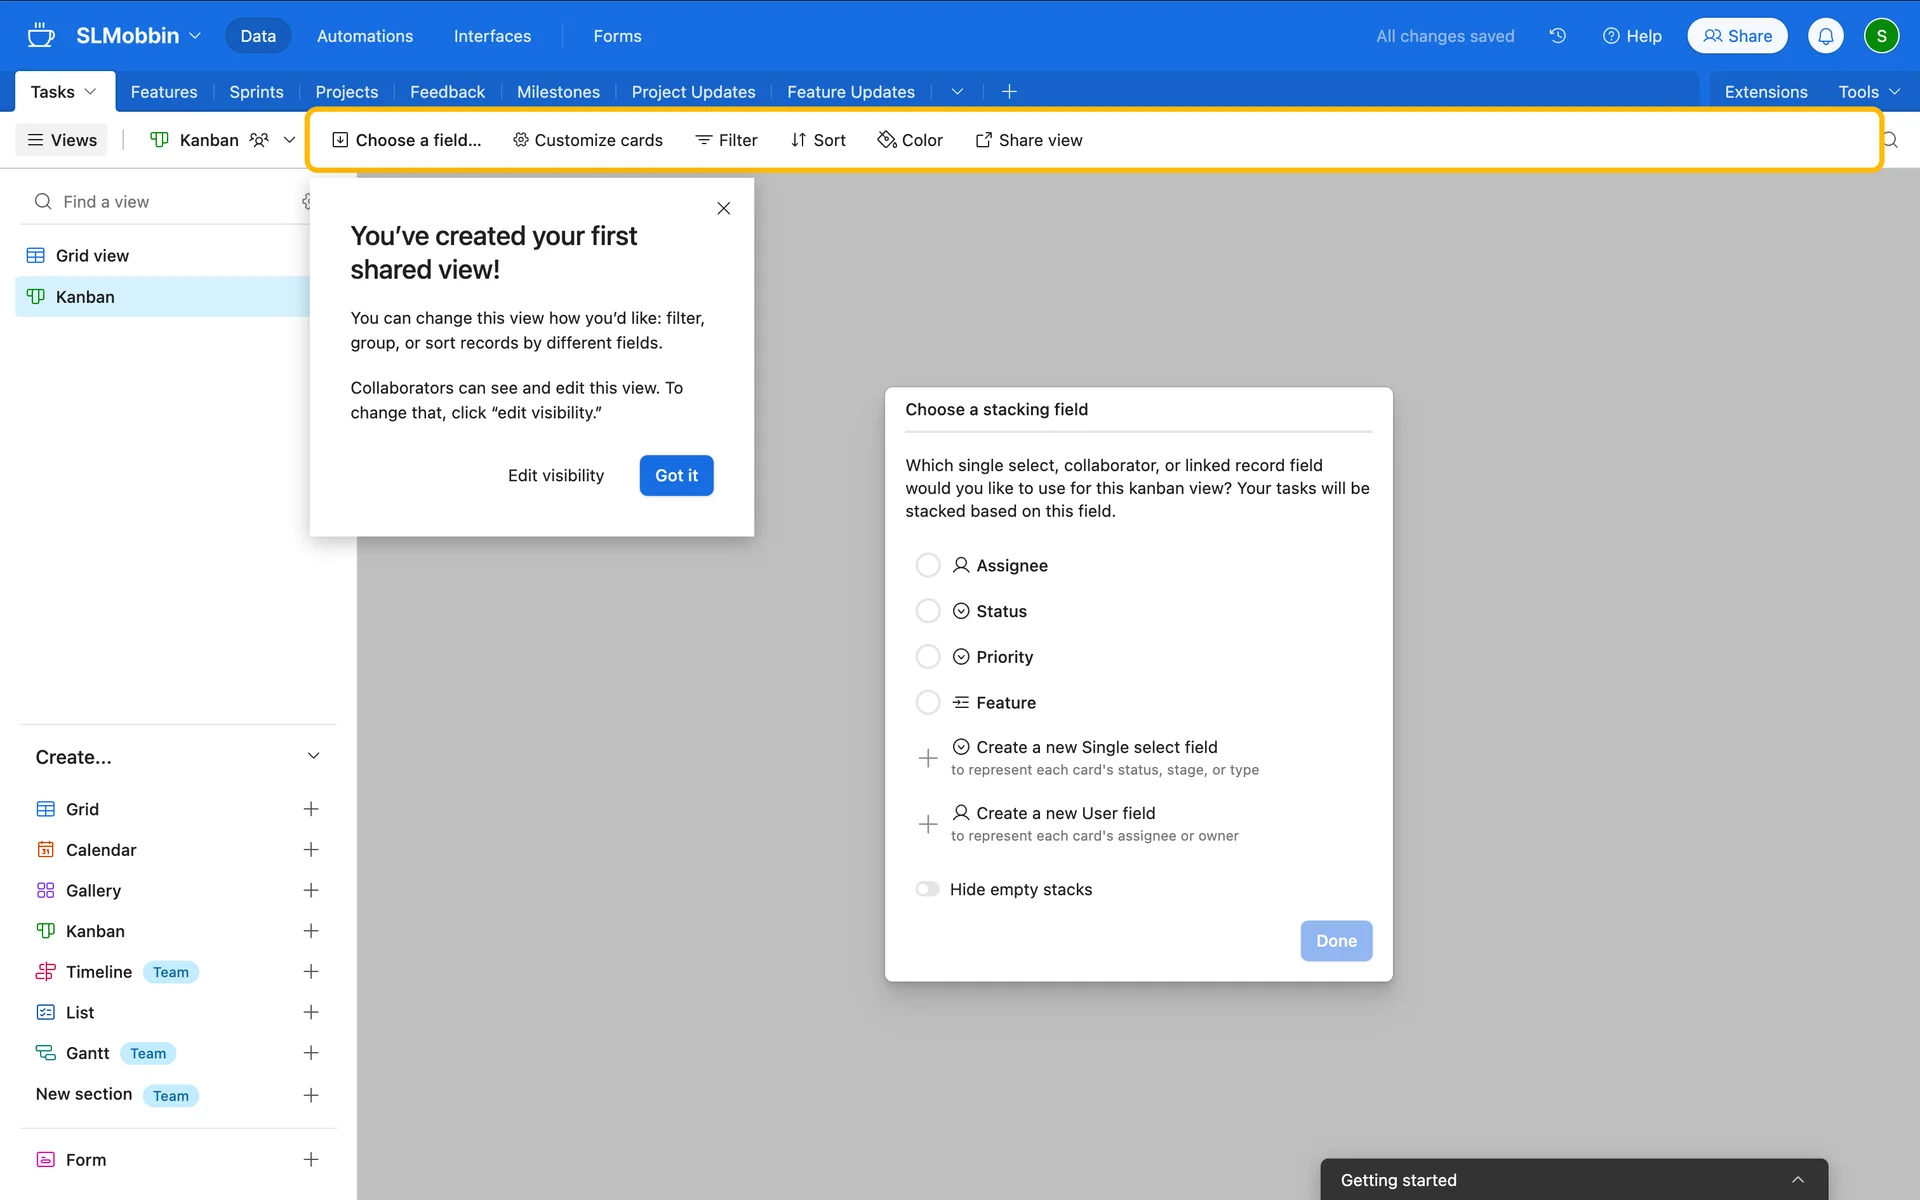Viewport: 1920px width, 1200px height.
Task: Click the Edit visibility link
Action: point(556,476)
